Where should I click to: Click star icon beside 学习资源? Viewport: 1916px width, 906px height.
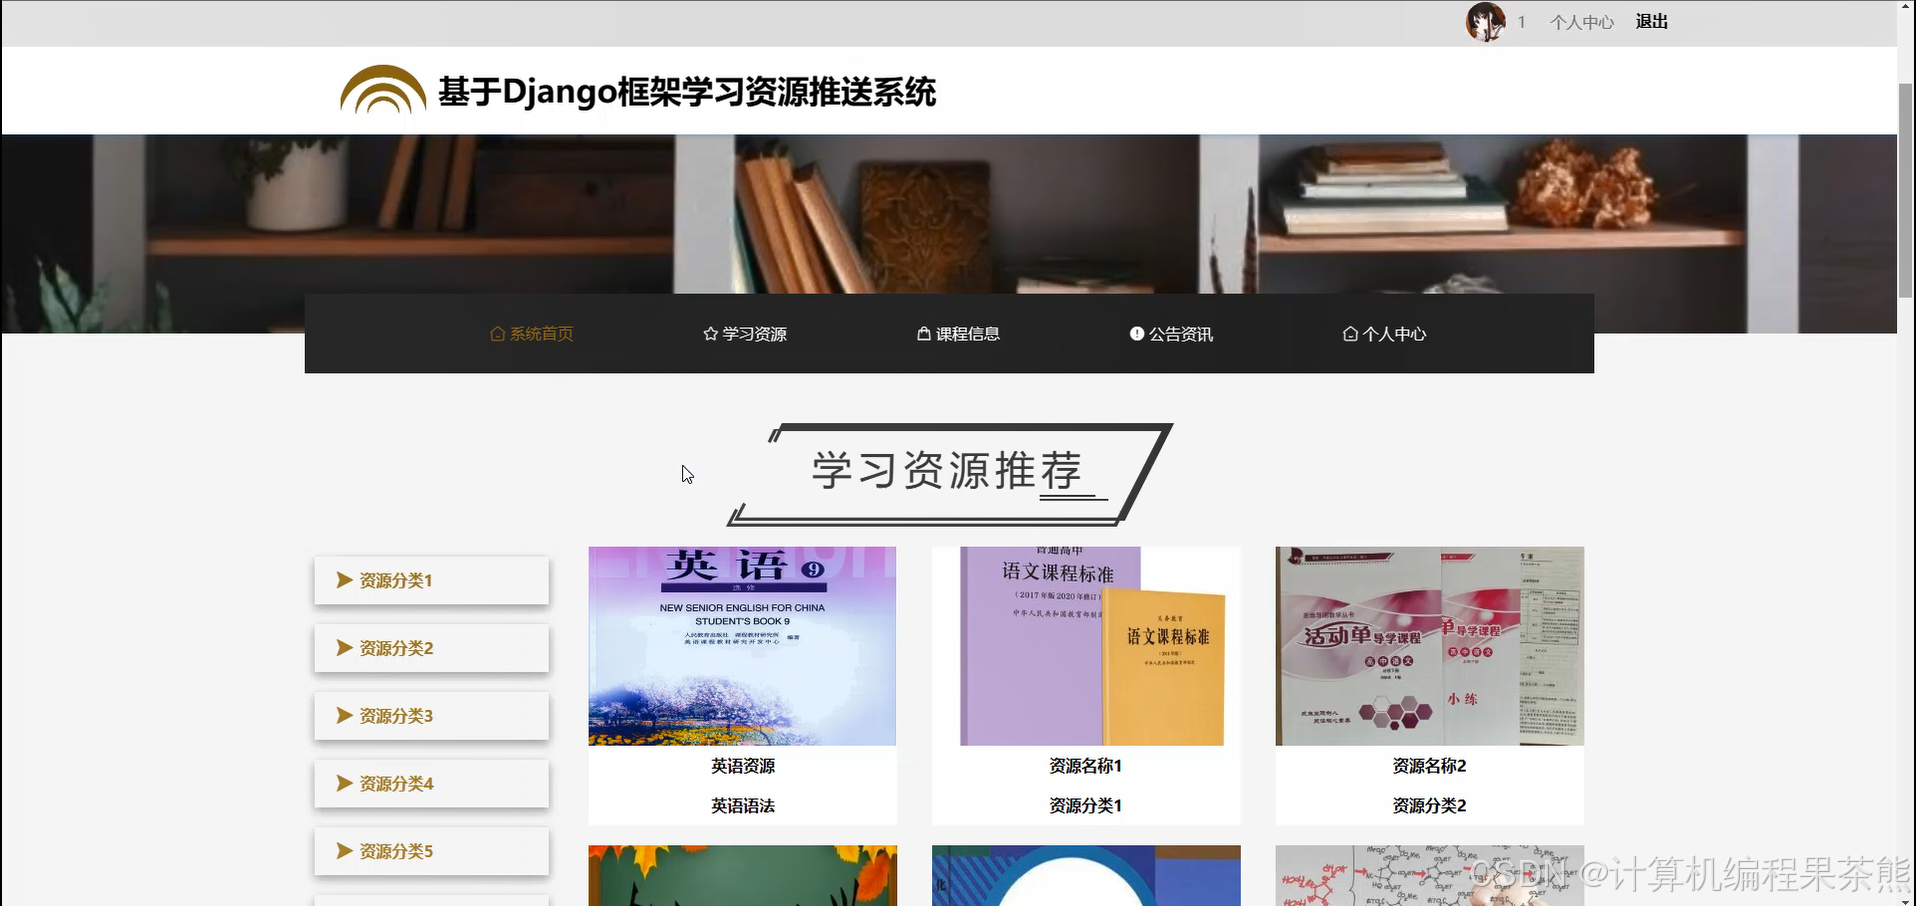click(710, 334)
